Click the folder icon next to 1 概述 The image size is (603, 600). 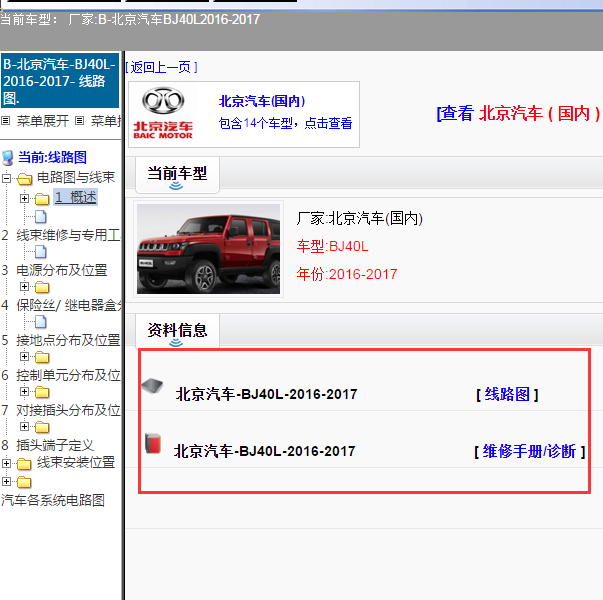click(x=42, y=199)
